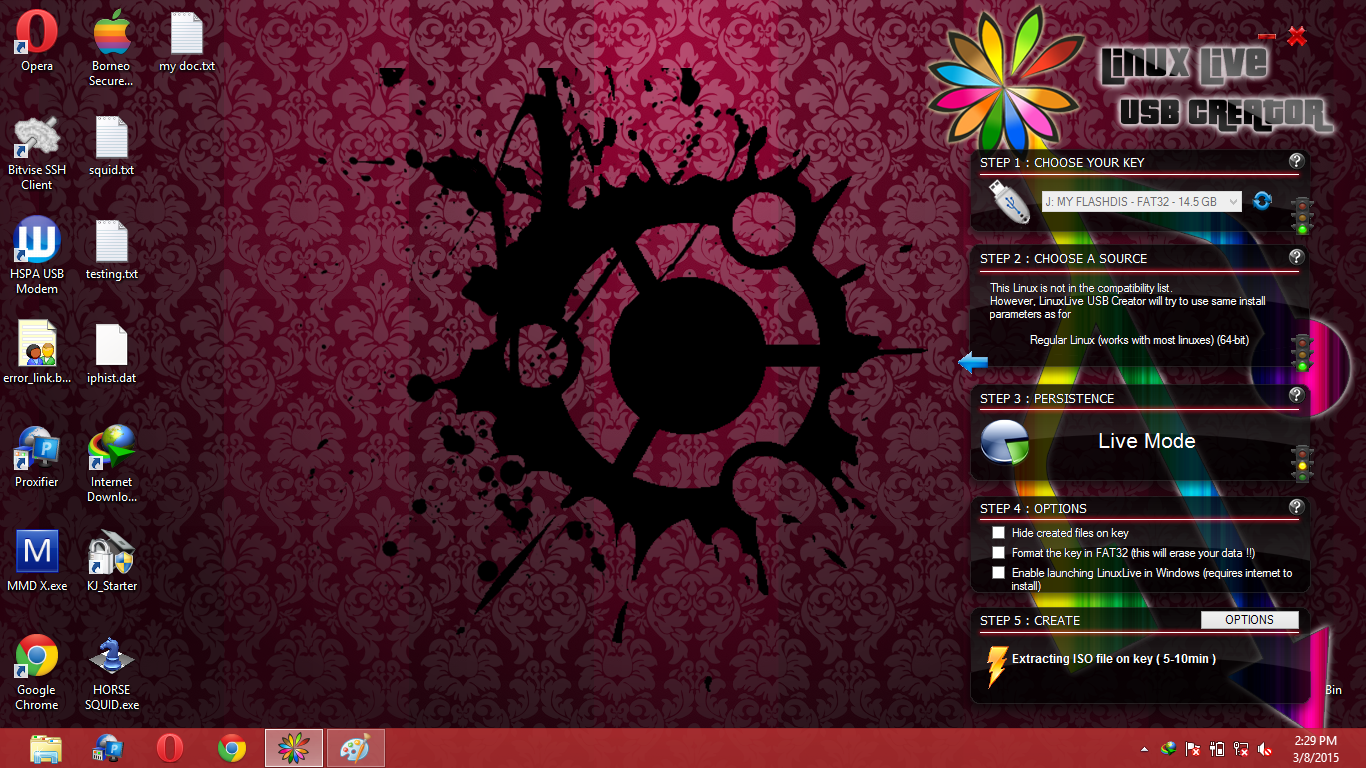Select the testing.txt file
Viewport: 1366px width, 768px height.
pos(111,250)
